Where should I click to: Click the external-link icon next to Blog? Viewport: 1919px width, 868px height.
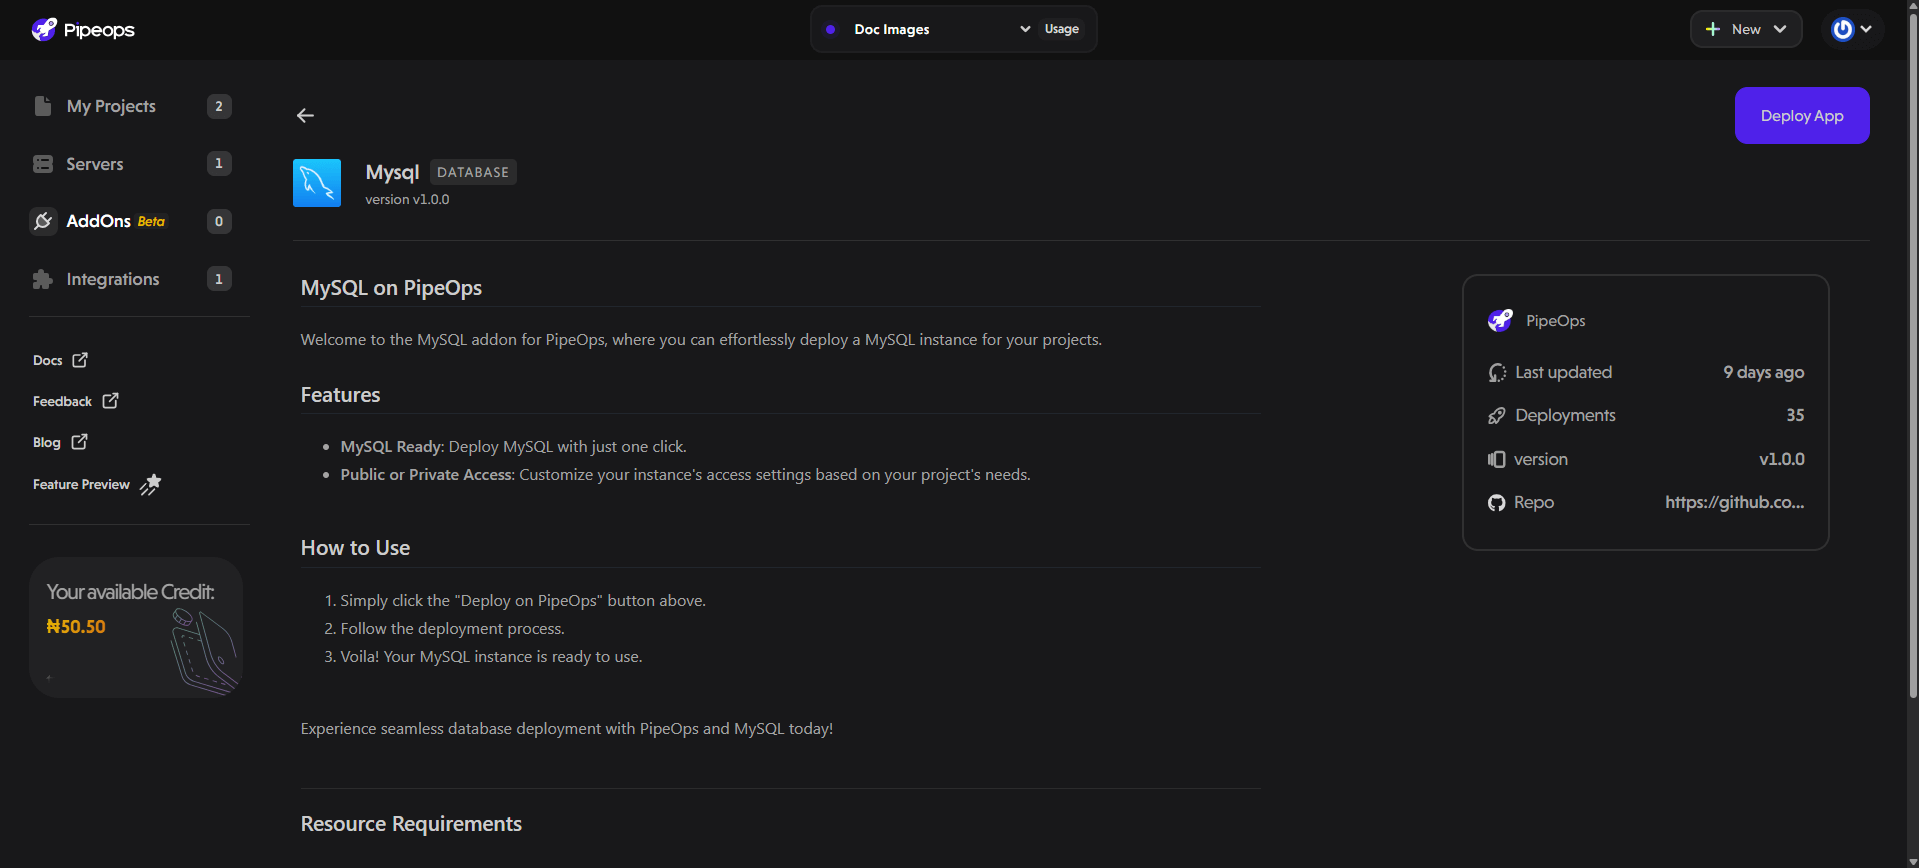[80, 441]
